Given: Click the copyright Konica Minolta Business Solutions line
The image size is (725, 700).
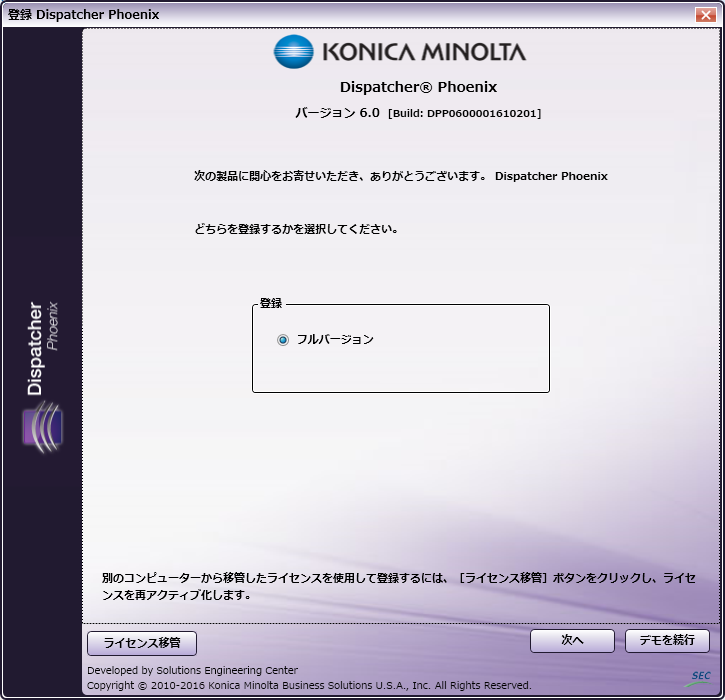Looking at the screenshot, I should coord(309,685).
